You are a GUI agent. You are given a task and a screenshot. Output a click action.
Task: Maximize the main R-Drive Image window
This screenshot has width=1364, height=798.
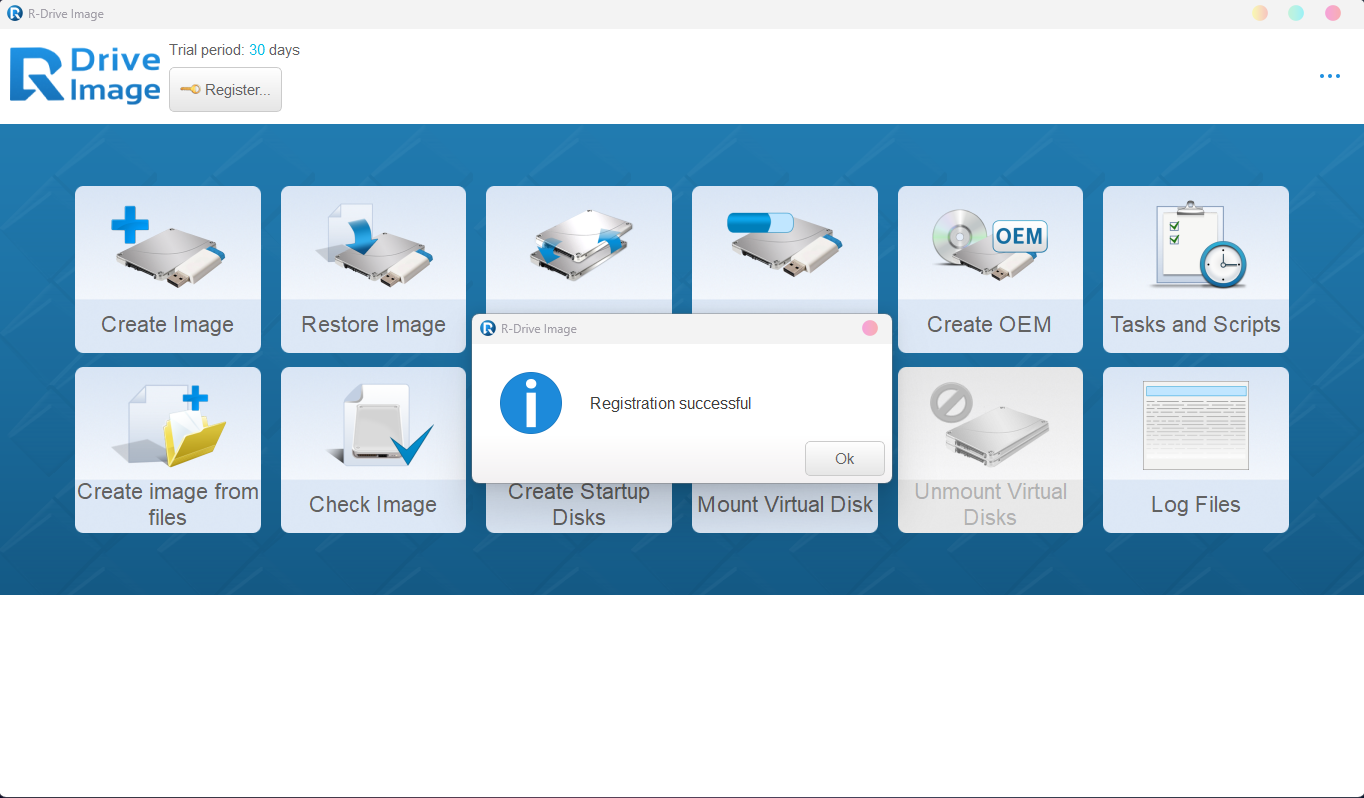coord(1296,13)
